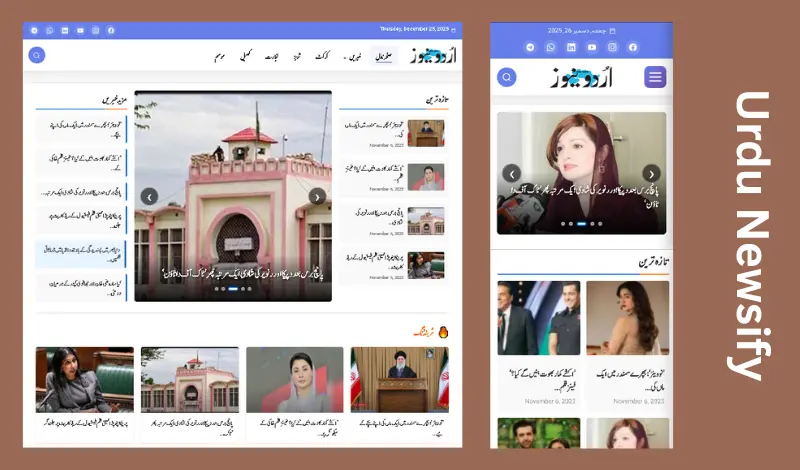Open highlighted blue row in More News list
This screenshot has width=800, height=470.
coord(81,254)
